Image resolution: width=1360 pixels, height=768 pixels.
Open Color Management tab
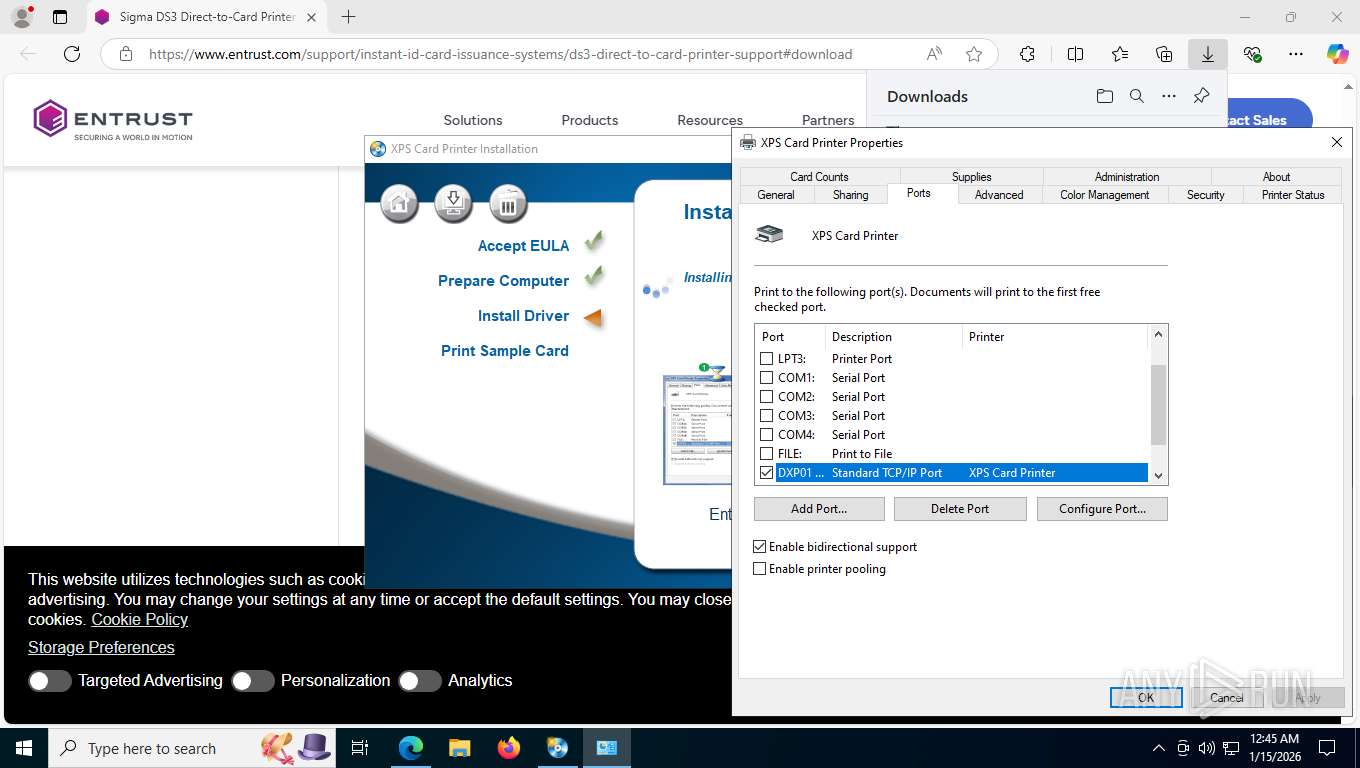(x=1105, y=195)
